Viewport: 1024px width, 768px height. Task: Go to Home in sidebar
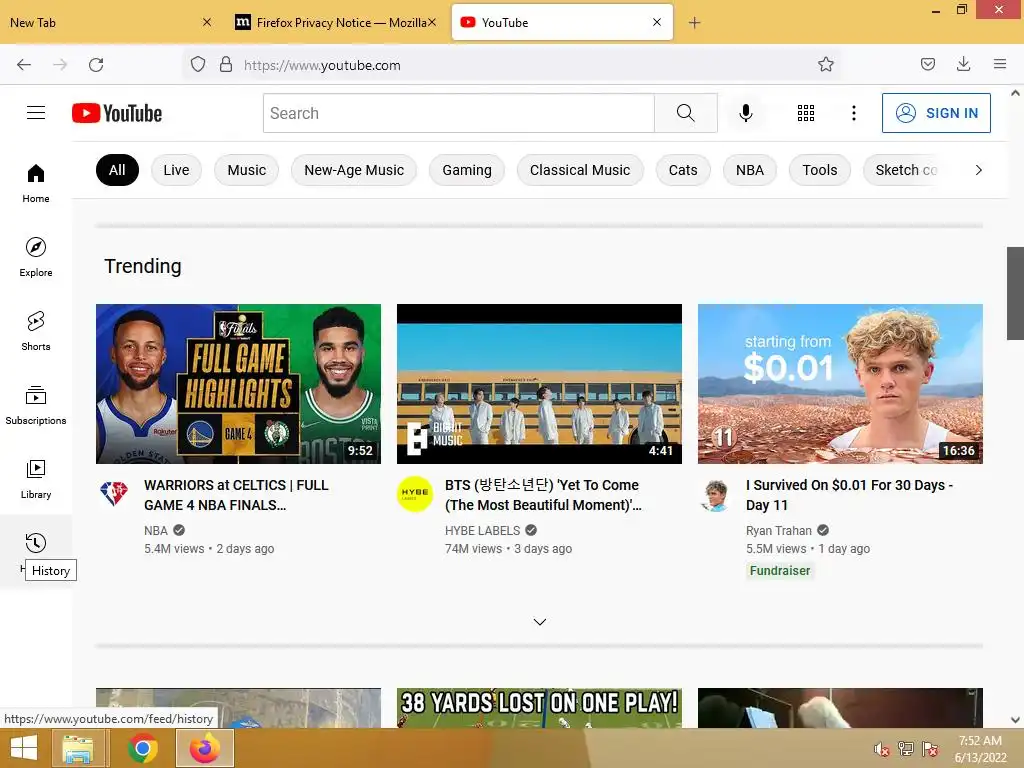tap(36, 184)
